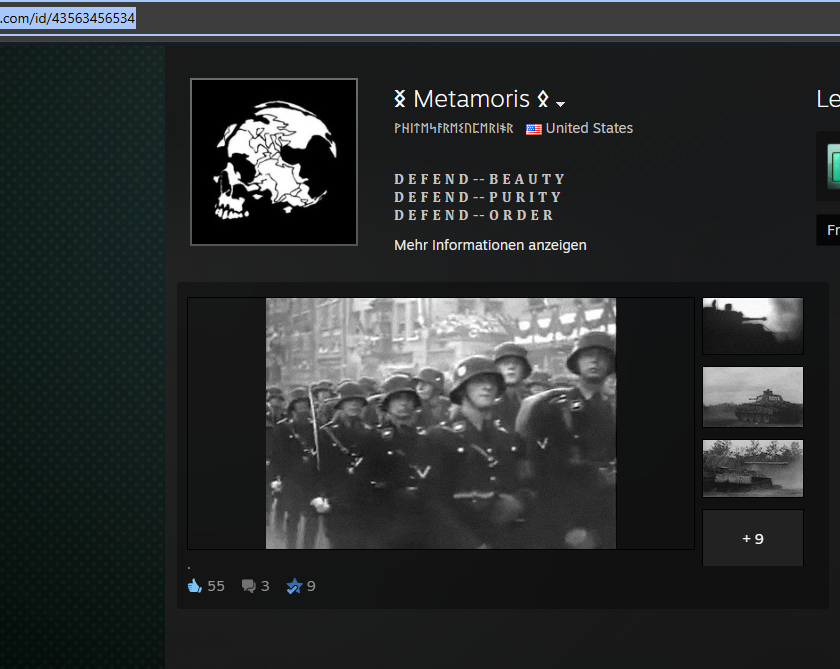Select the top dark thumbnail in showcase
This screenshot has height=669, width=840.
752,326
